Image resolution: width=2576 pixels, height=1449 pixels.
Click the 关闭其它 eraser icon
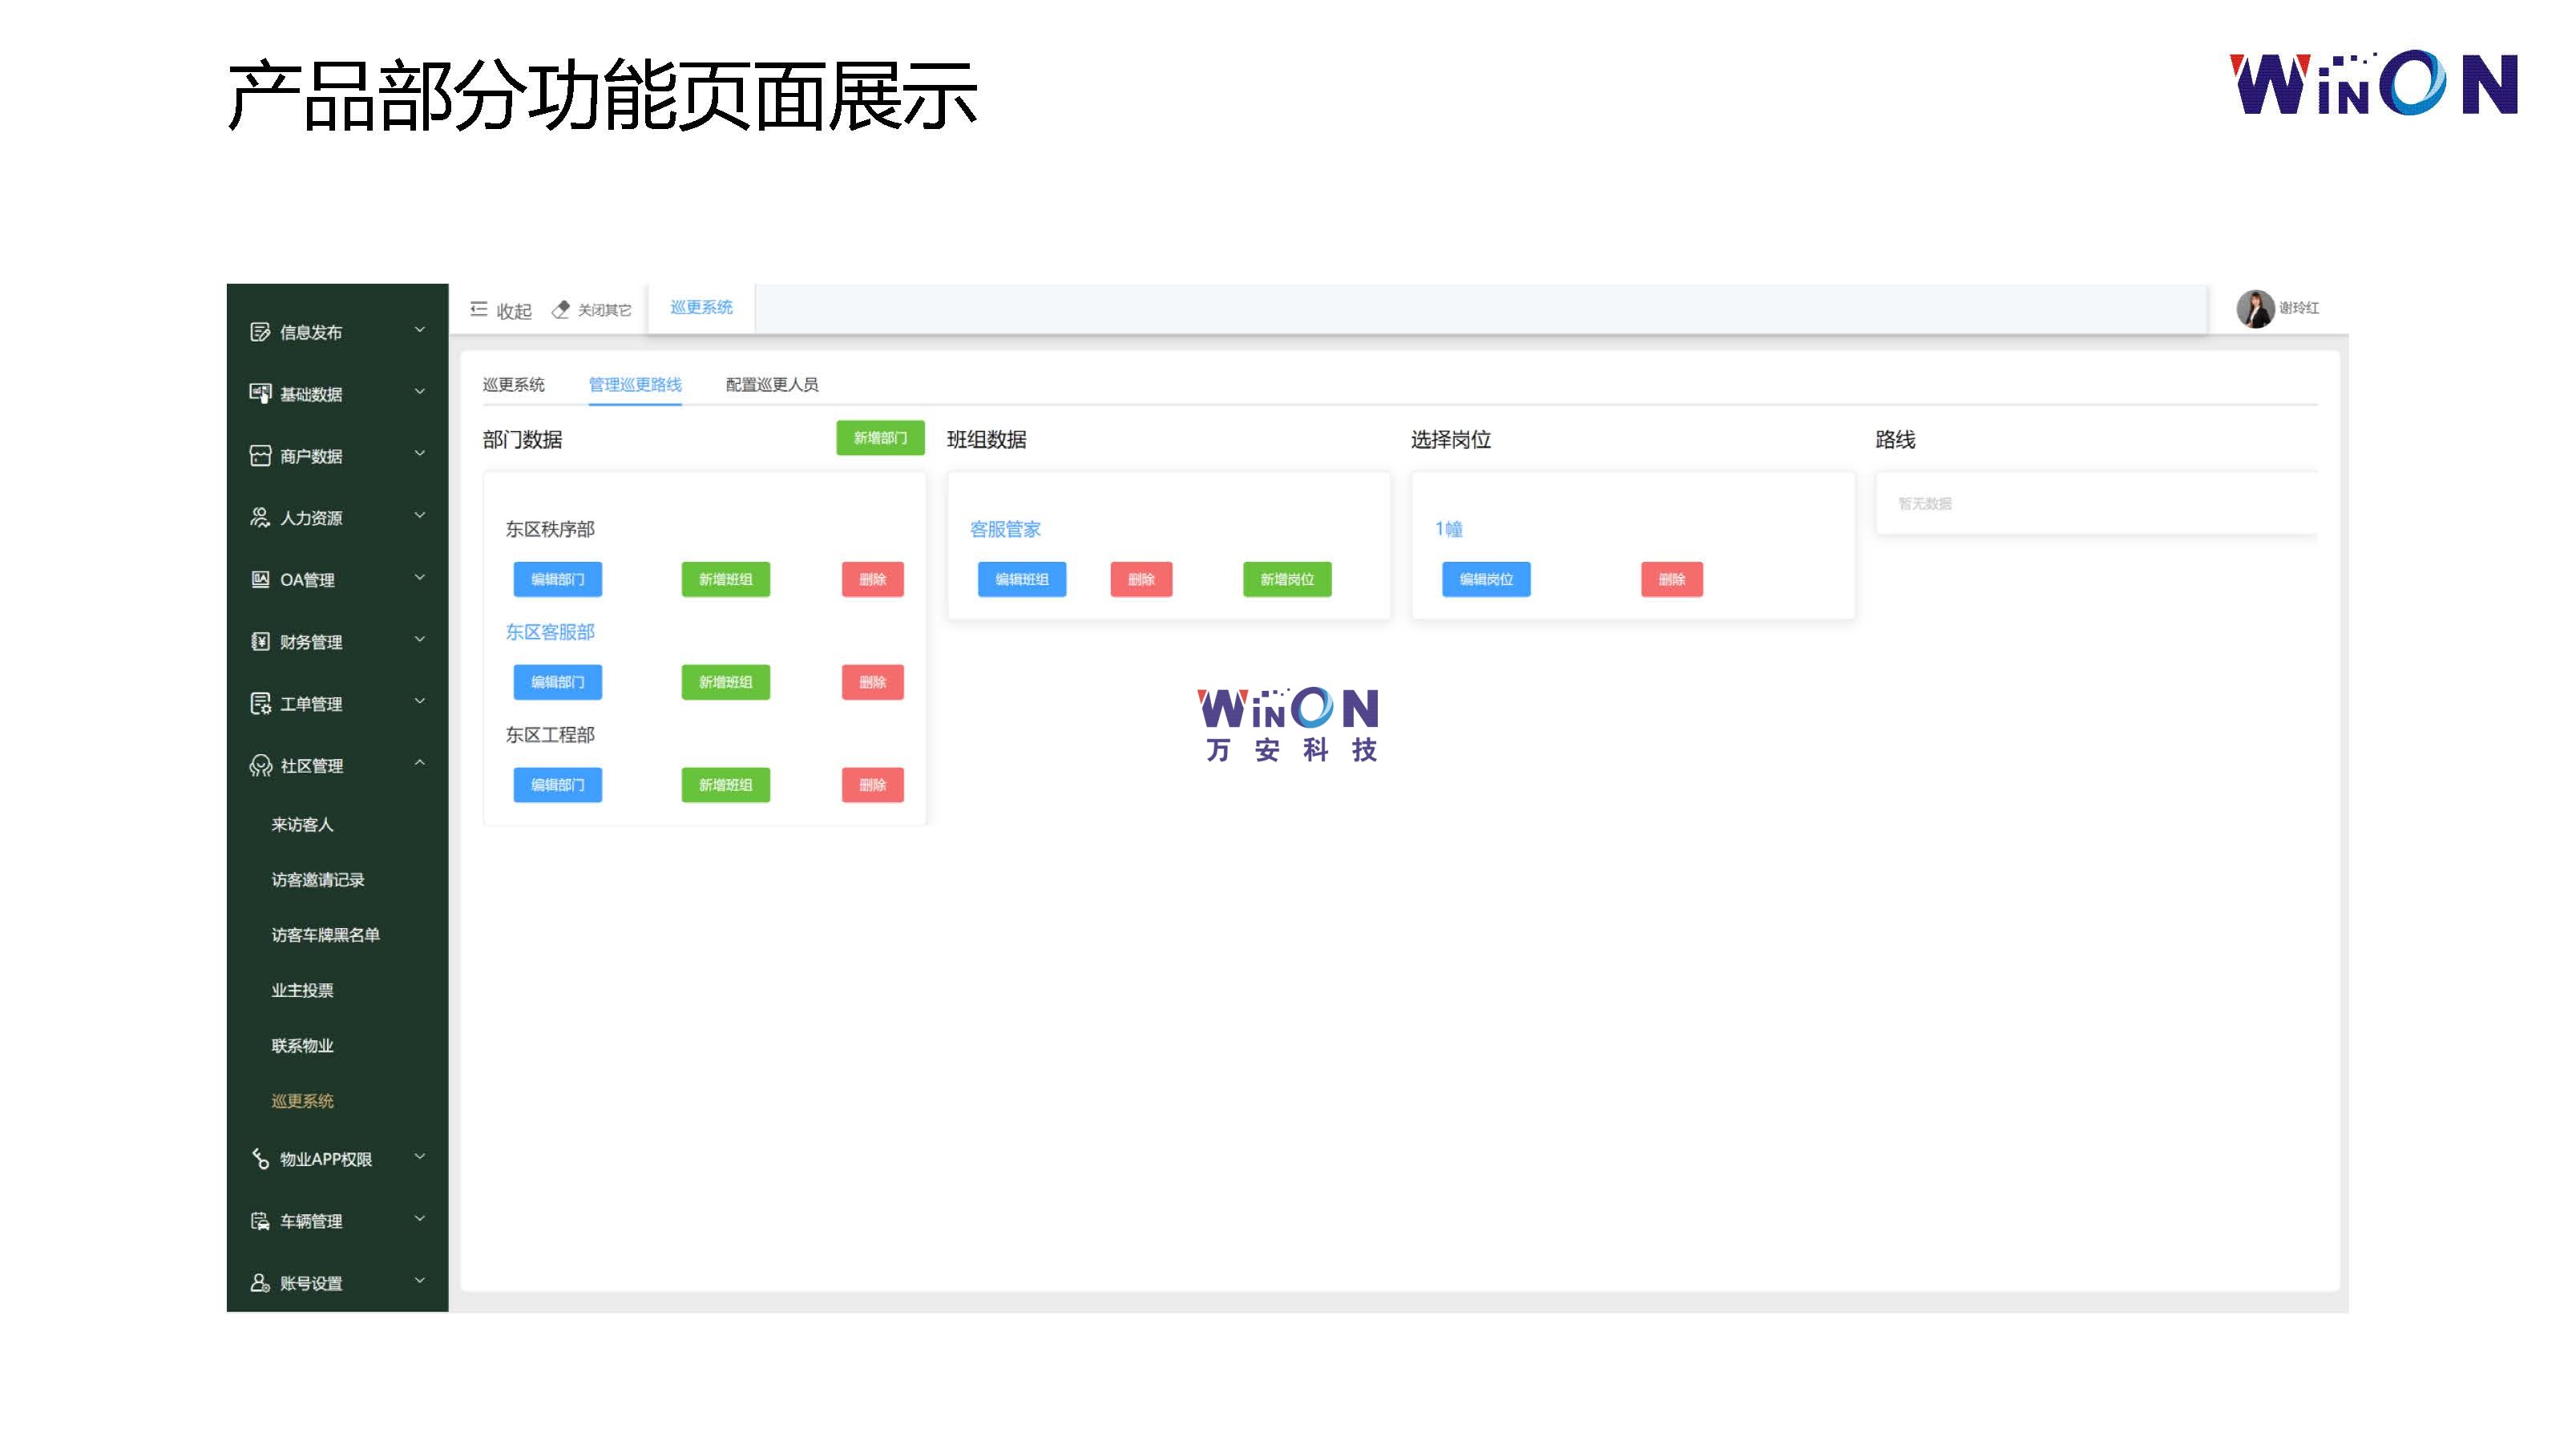point(561,310)
